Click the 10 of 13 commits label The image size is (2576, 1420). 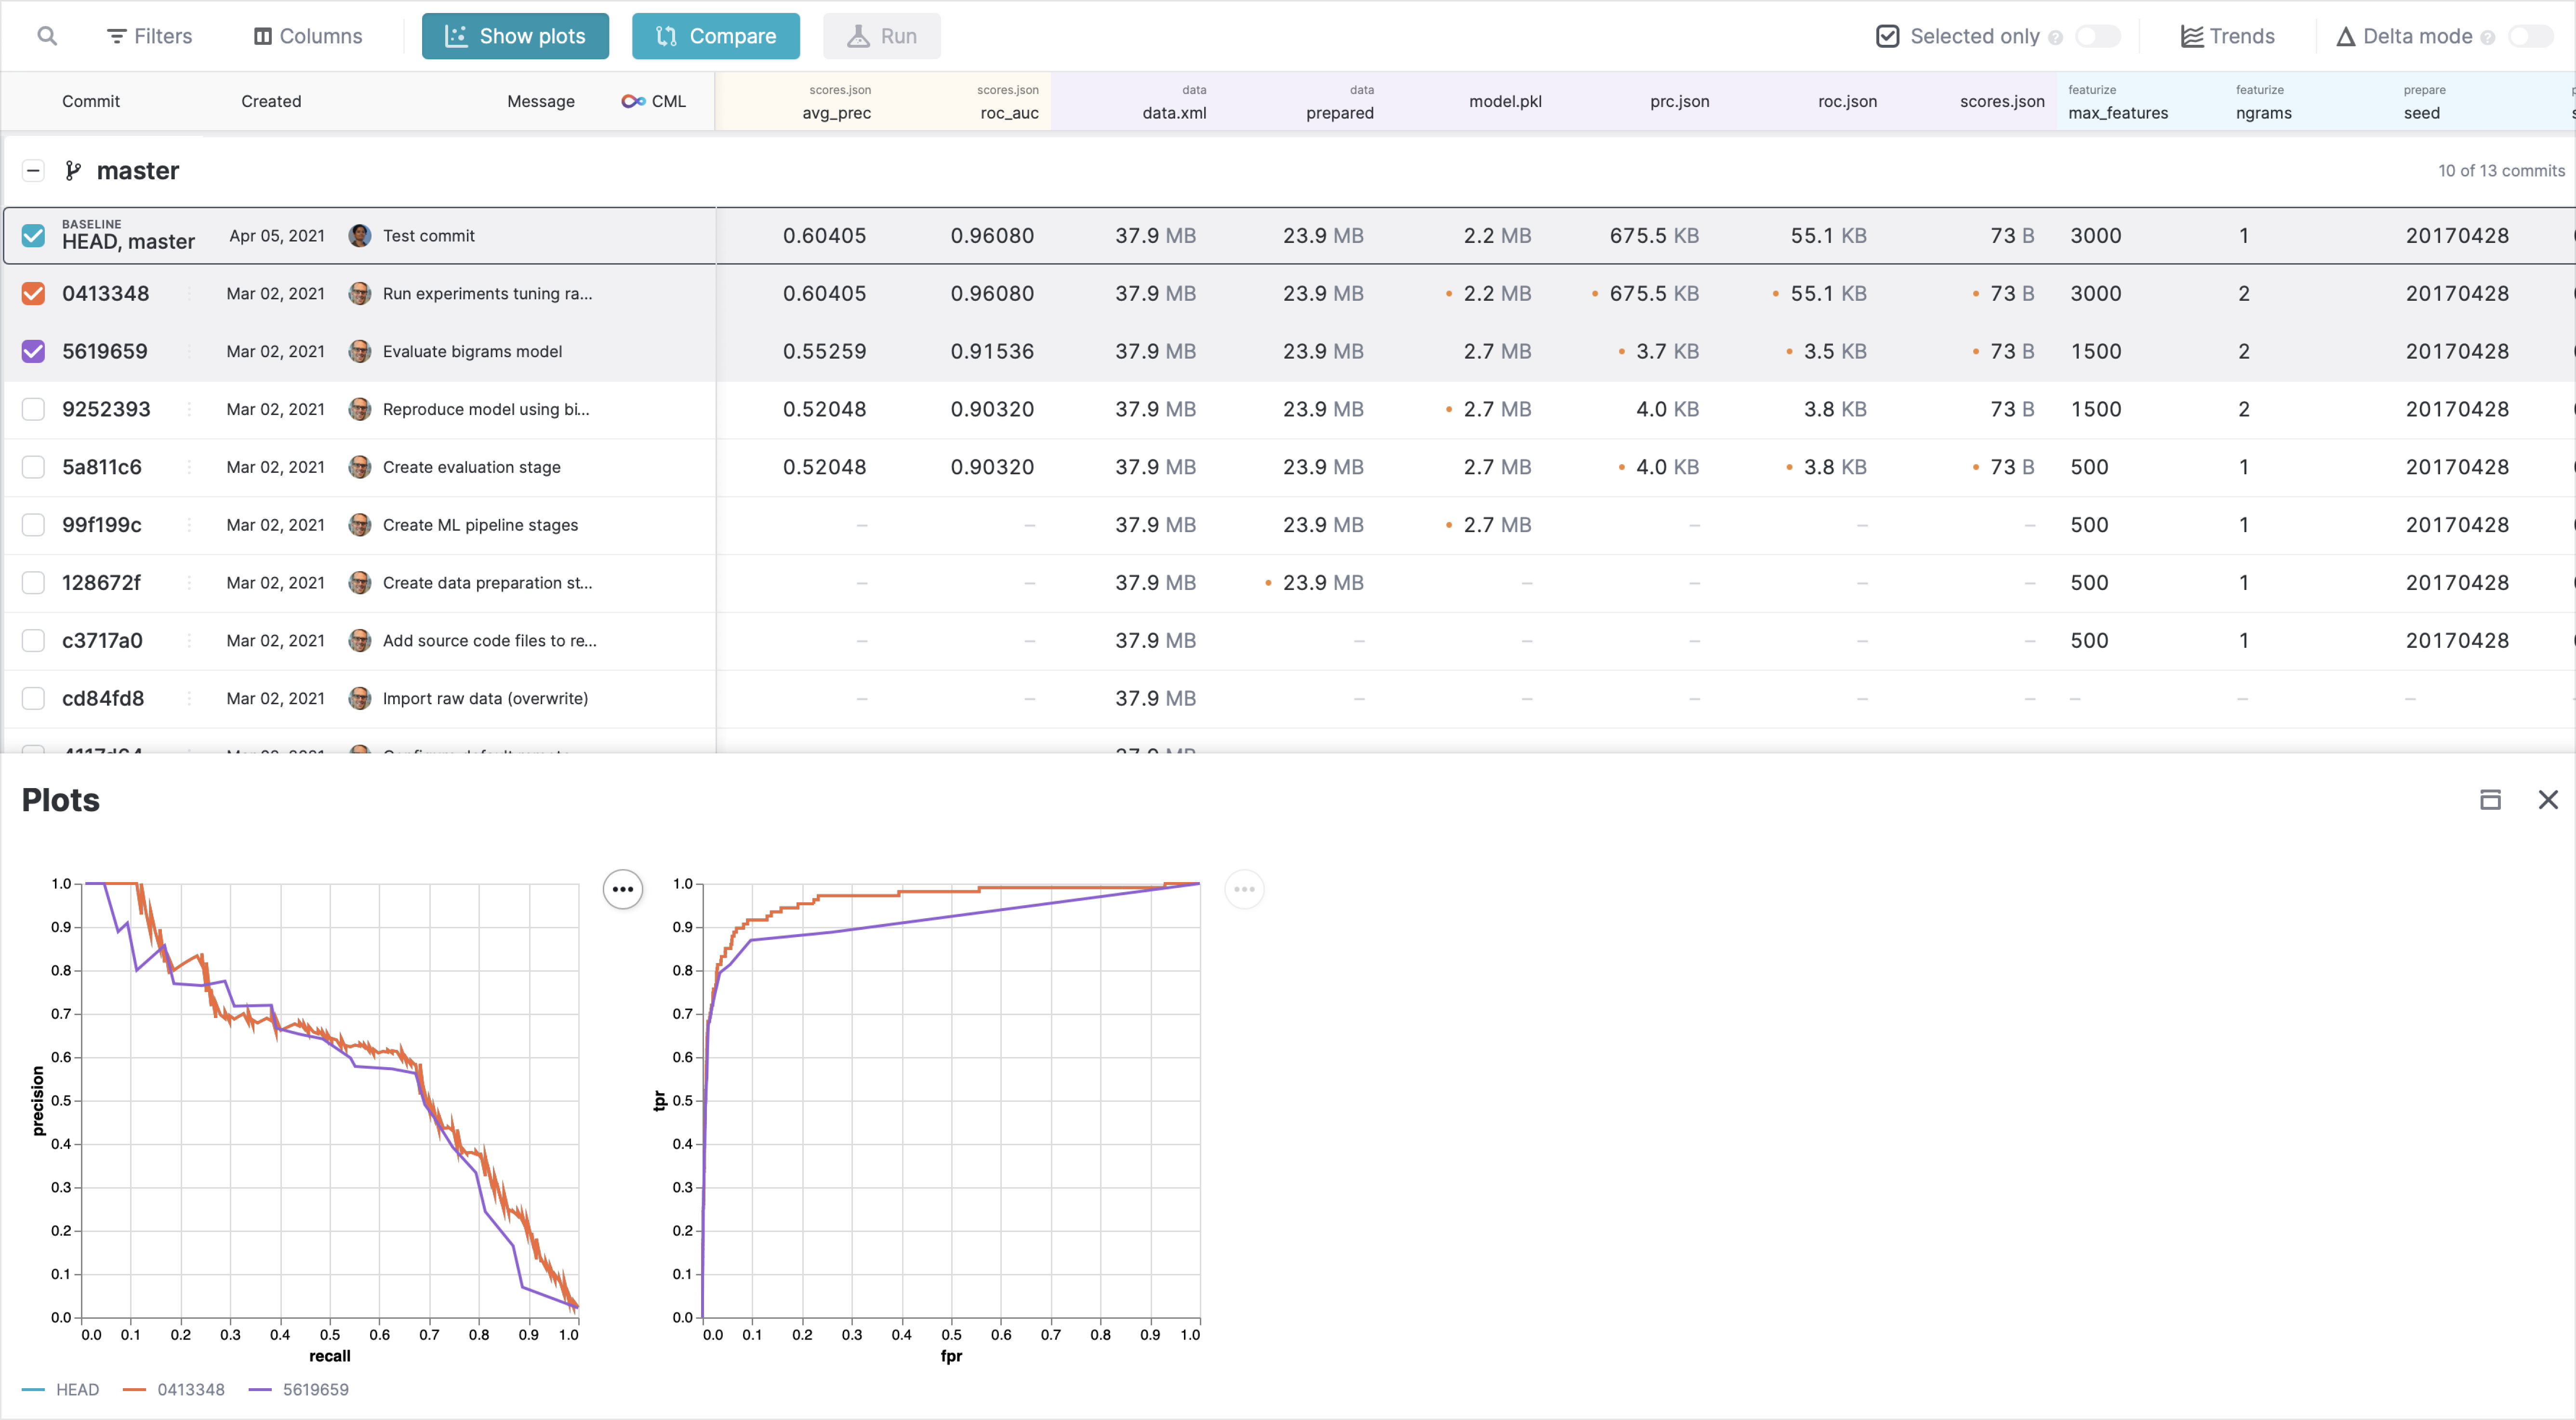(x=2501, y=171)
